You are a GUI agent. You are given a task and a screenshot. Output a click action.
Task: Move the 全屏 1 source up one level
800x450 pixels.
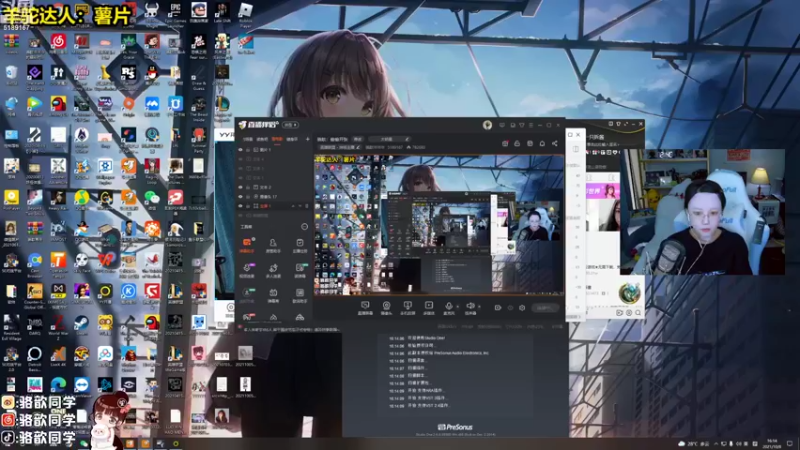click(293, 206)
